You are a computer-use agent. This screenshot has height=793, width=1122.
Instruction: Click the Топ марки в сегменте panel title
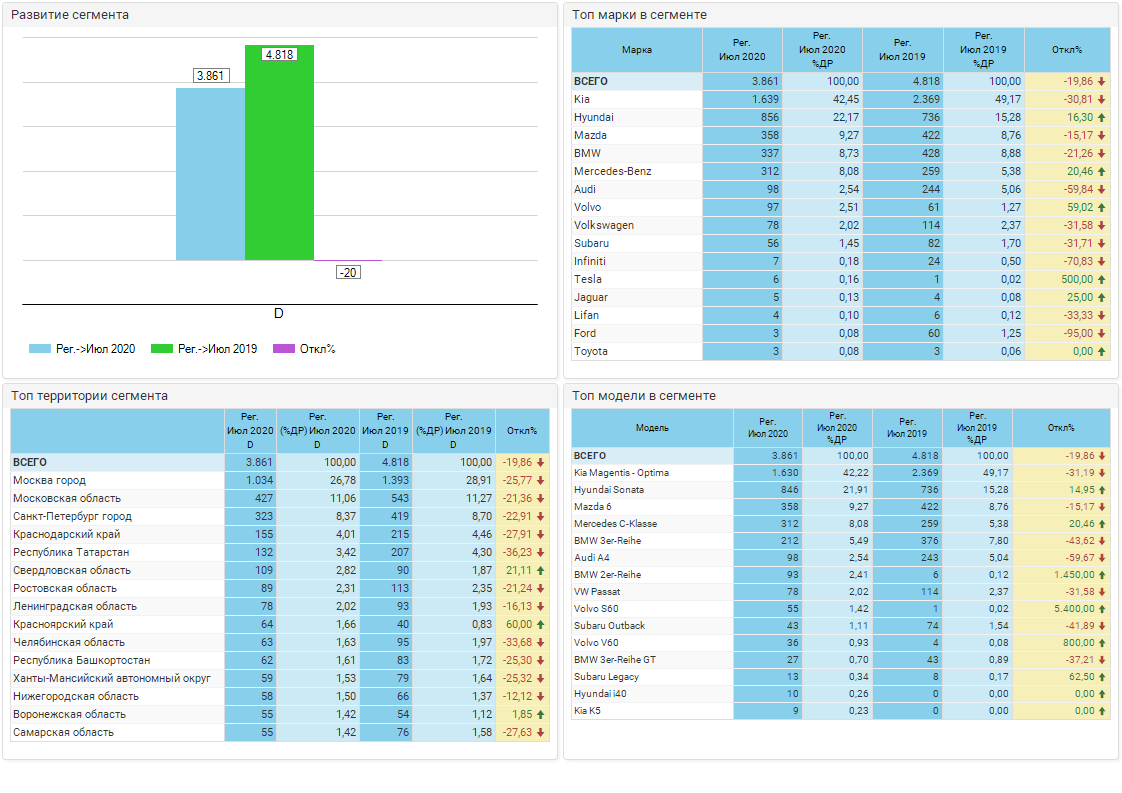coord(640,15)
